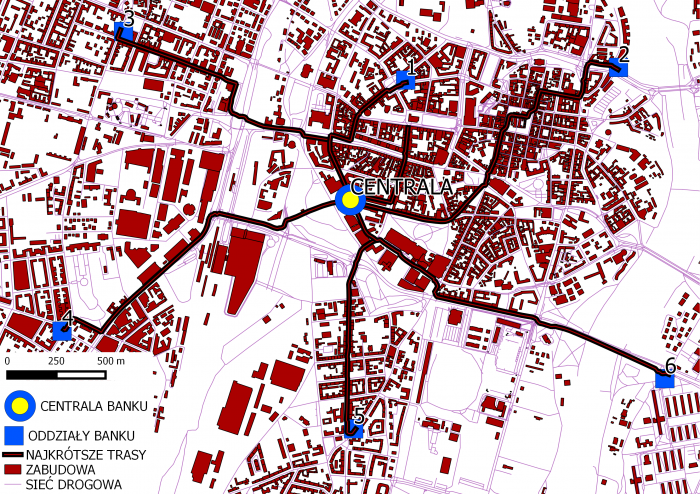Click the 'CENTRALA BANKU' legend text
This screenshot has height=494, width=700.
pos(94,406)
